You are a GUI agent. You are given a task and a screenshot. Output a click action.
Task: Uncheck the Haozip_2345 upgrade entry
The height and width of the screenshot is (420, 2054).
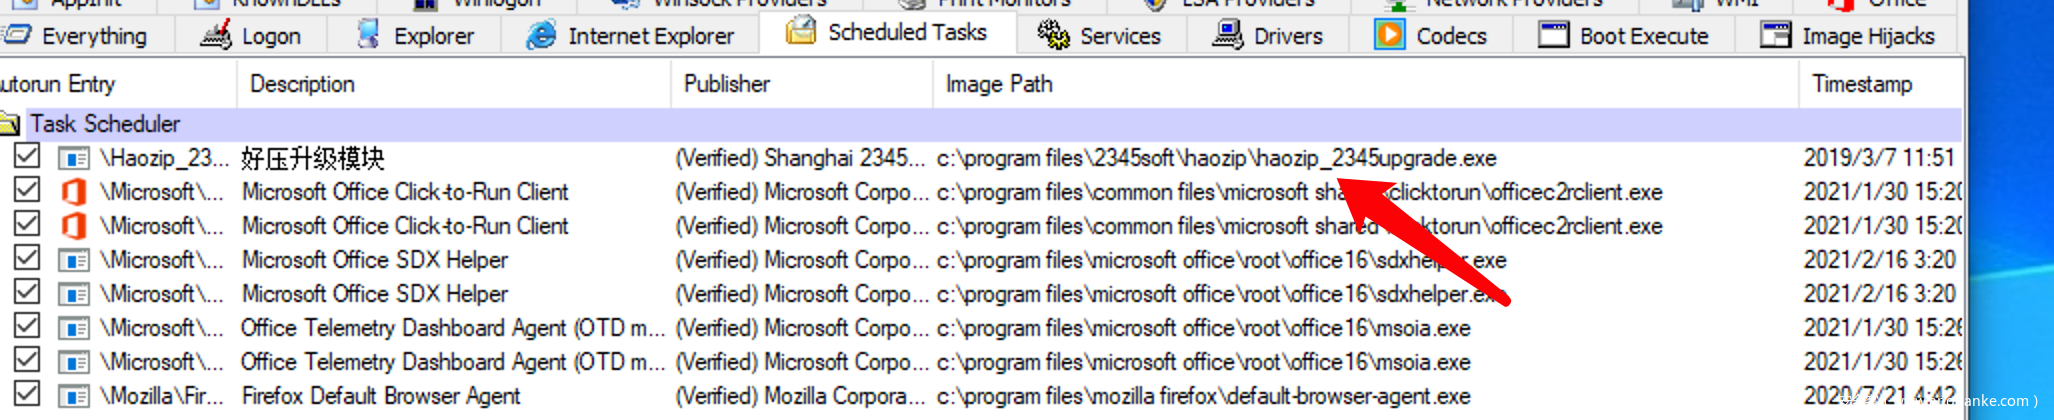27,156
